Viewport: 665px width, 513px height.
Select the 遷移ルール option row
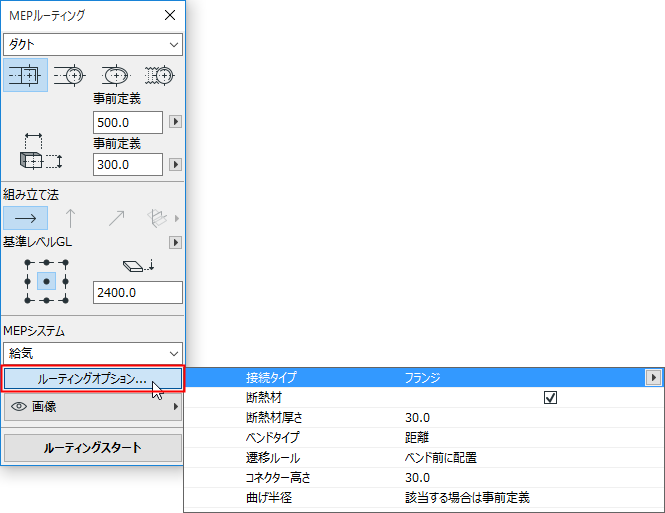tap(424, 458)
